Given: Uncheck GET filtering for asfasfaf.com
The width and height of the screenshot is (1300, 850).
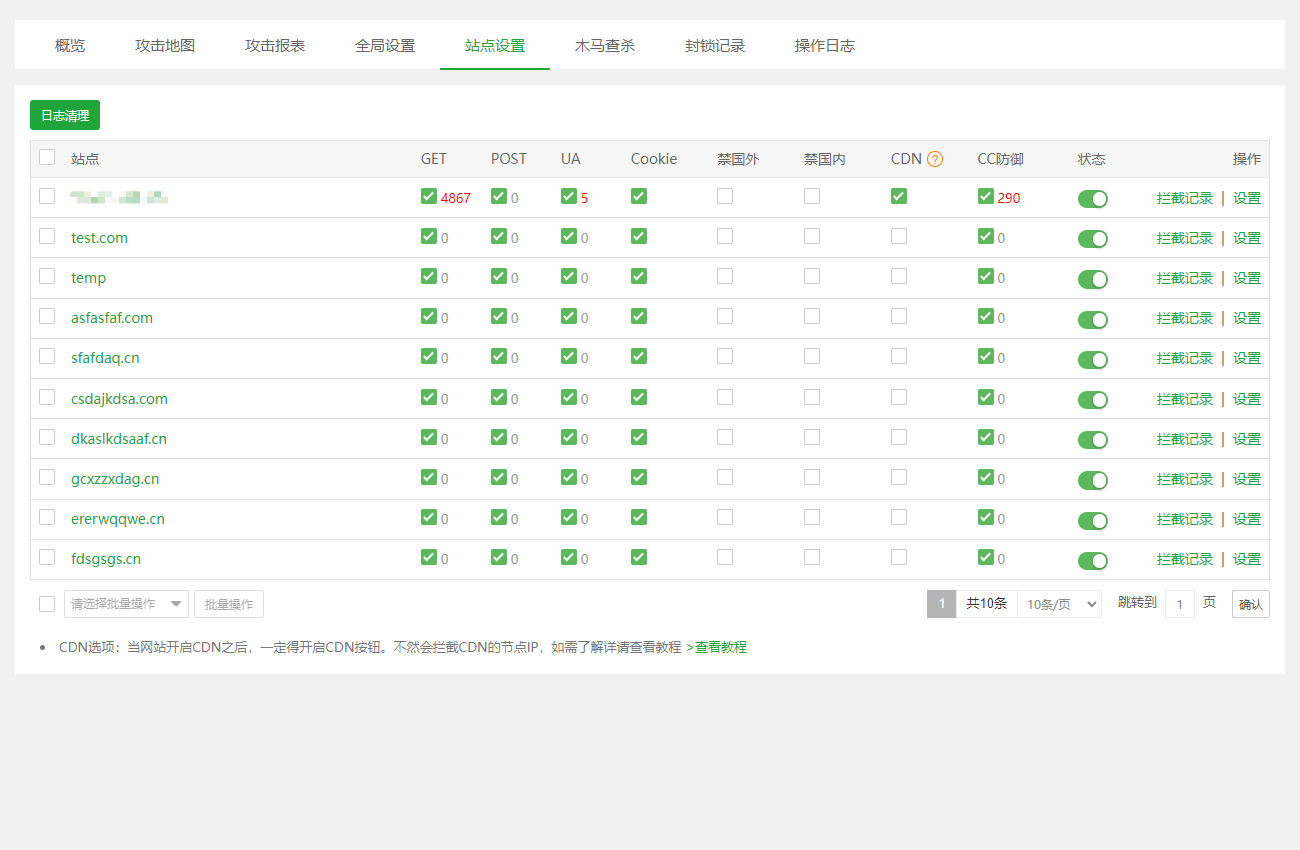Looking at the screenshot, I should (429, 316).
